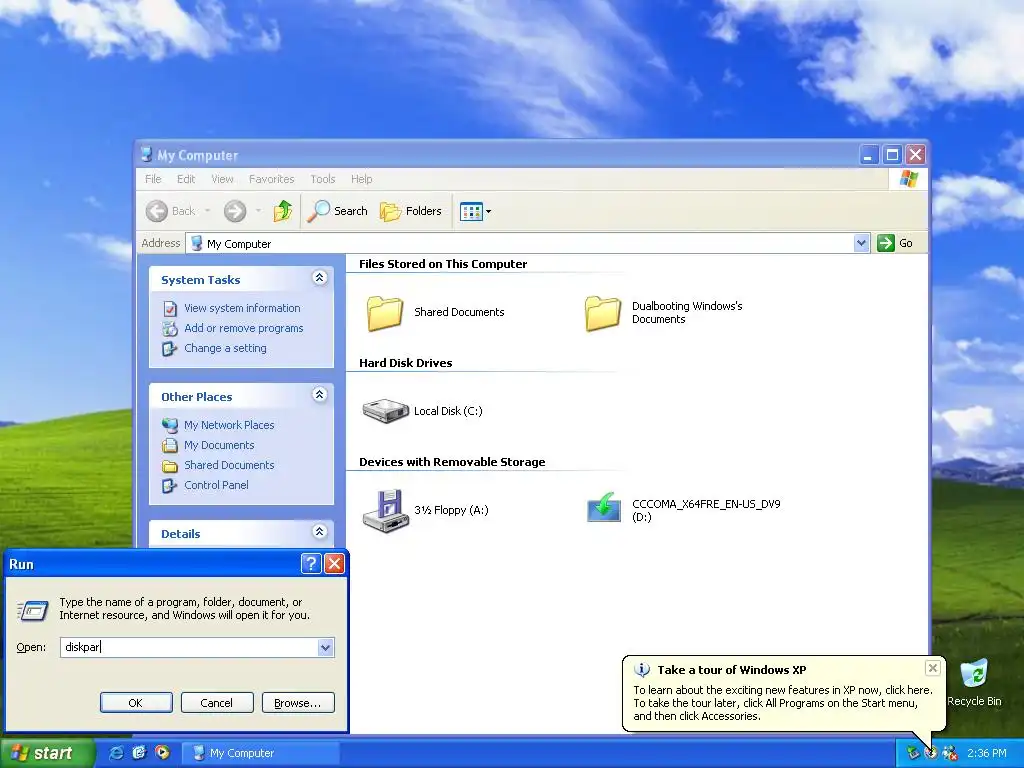Close the Run dialog
This screenshot has width=1024, height=768.
[x=334, y=564]
